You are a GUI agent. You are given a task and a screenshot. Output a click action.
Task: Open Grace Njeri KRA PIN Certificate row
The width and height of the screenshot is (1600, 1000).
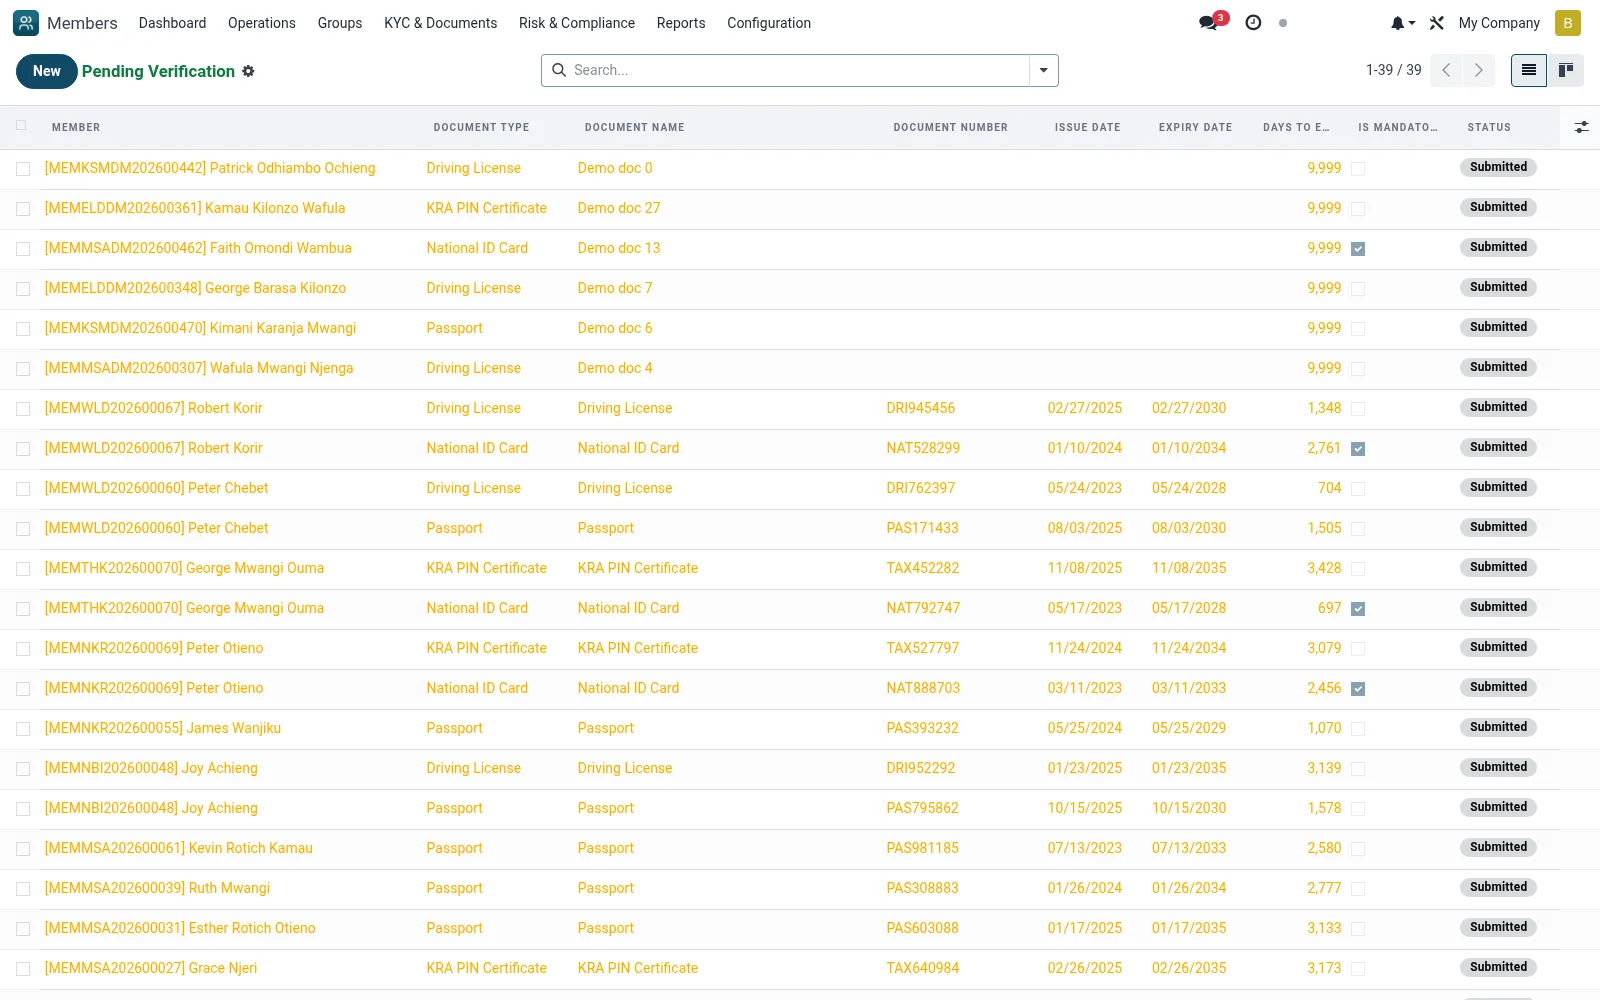coord(780,969)
